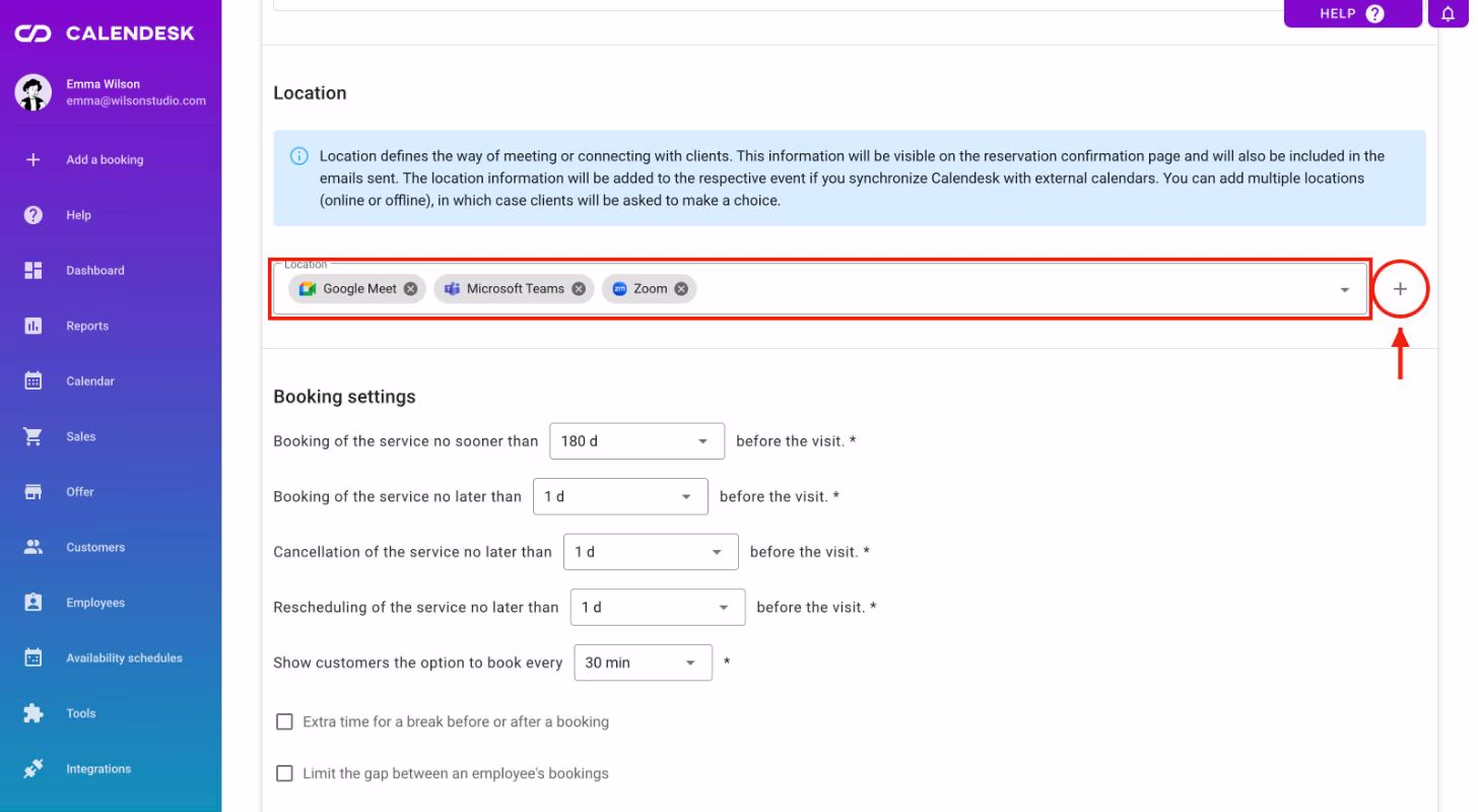Open the Availability schedules link
1478x812 pixels.
[x=124, y=658]
